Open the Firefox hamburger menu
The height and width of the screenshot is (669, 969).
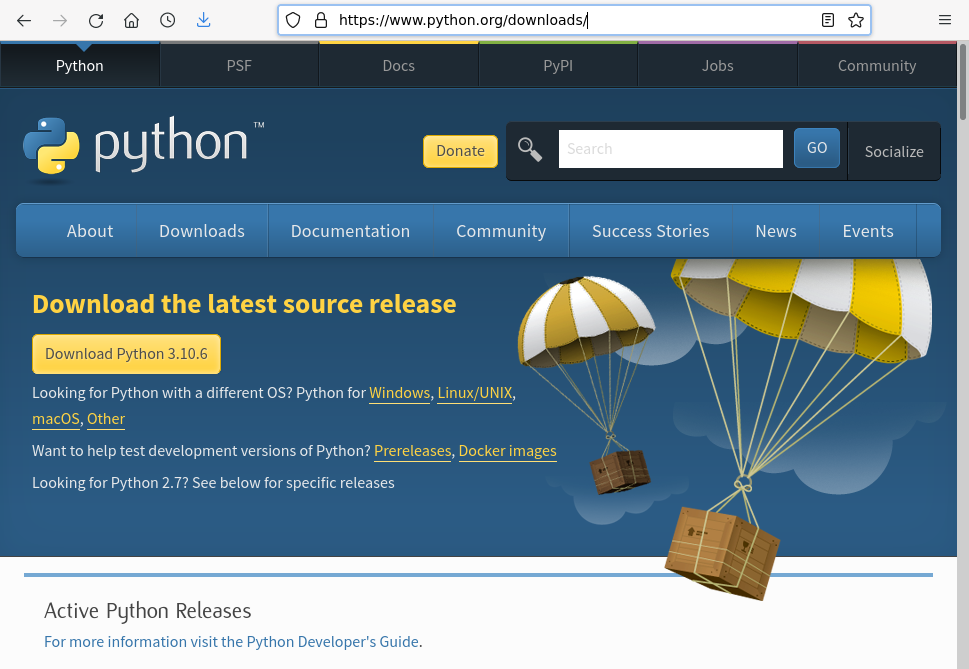click(x=944, y=19)
